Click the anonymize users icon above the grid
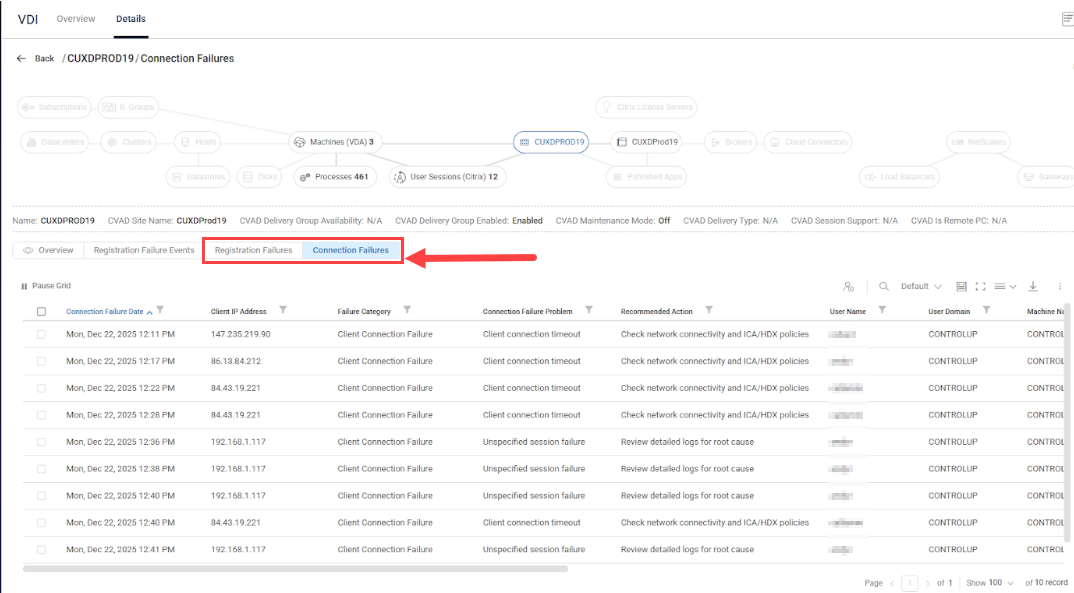Image resolution: width=1074 pixels, height=593 pixels. [x=849, y=287]
